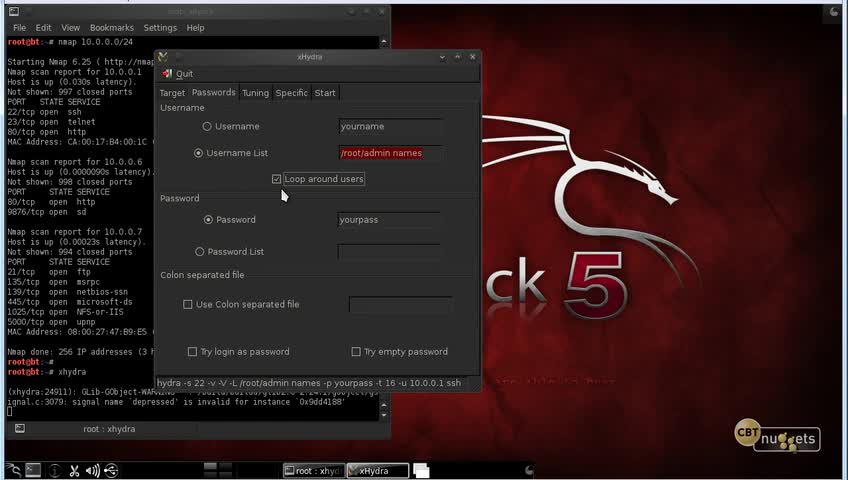
Task: Close the xHydra window
Action: tap(473, 57)
